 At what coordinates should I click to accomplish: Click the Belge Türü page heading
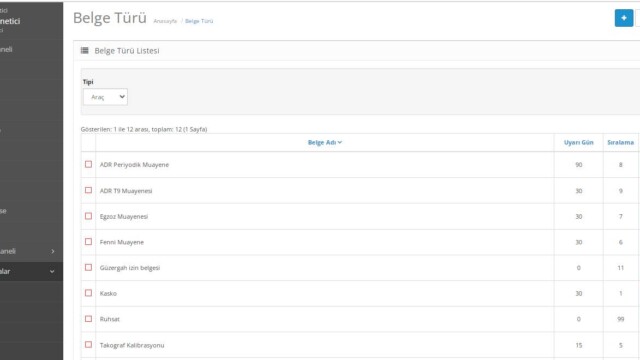(110, 18)
